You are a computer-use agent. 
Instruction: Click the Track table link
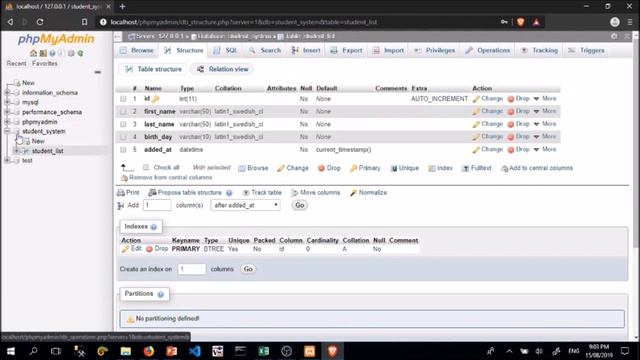pos(262,193)
